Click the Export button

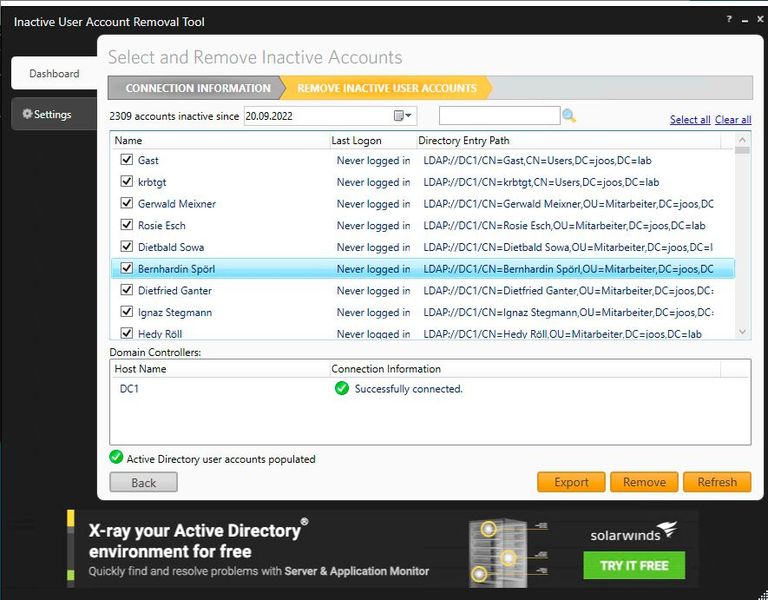point(571,482)
